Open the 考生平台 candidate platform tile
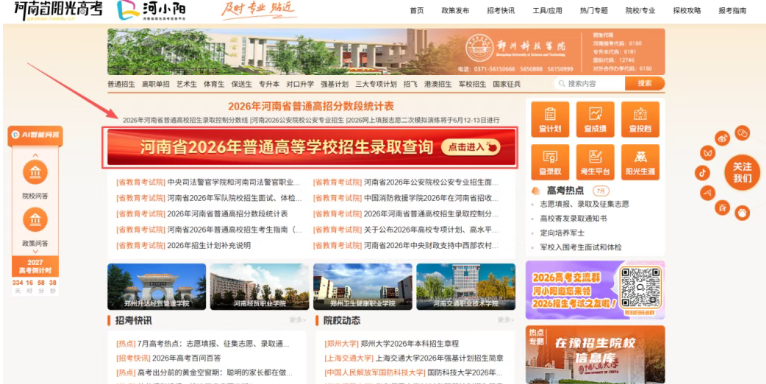The height and width of the screenshot is (384, 766). [595, 162]
